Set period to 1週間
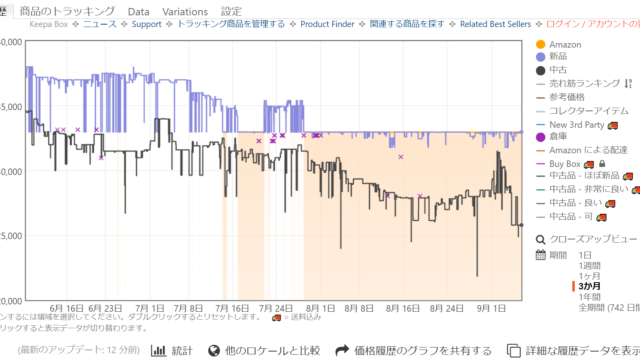The width and height of the screenshot is (640, 360). 589,266
